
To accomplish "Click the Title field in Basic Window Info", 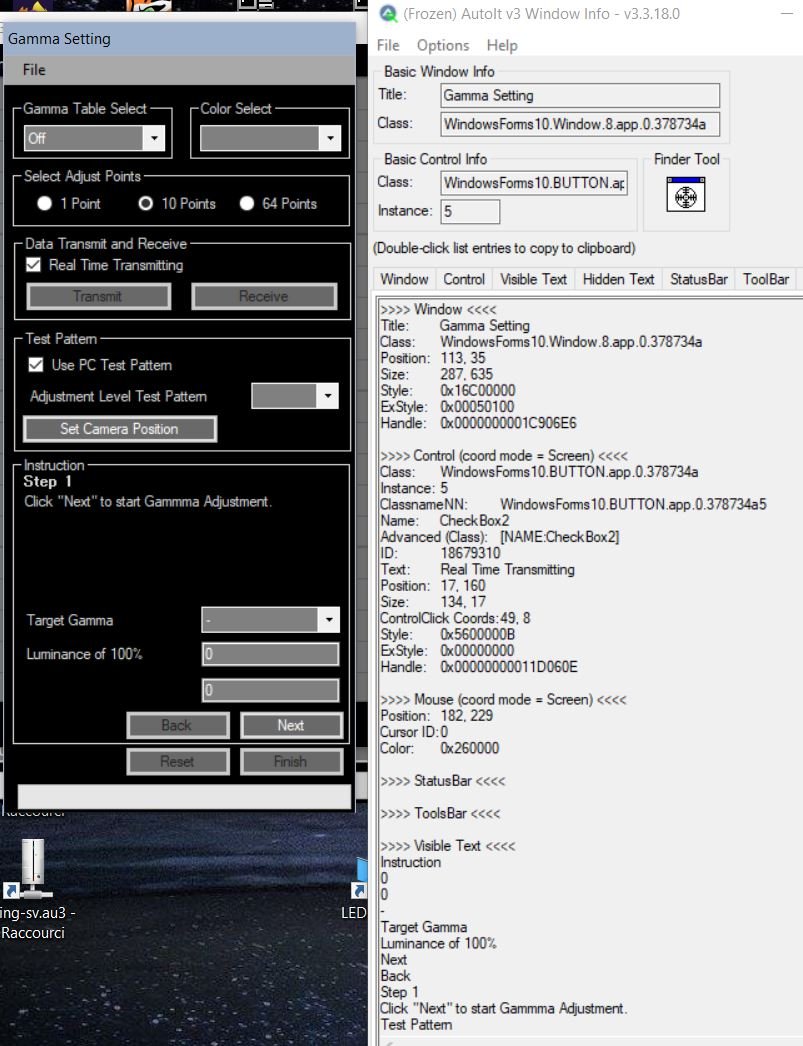I will click(580, 96).
